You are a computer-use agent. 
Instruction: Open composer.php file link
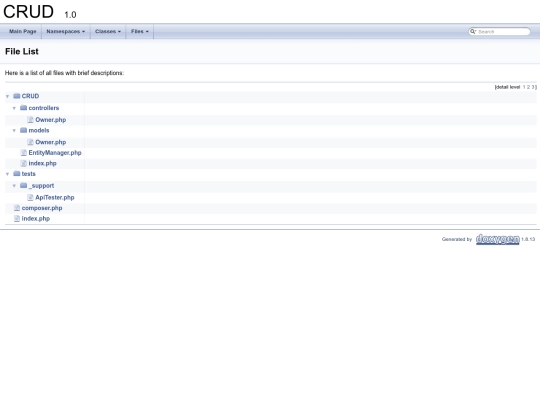[x=42, y=208]
